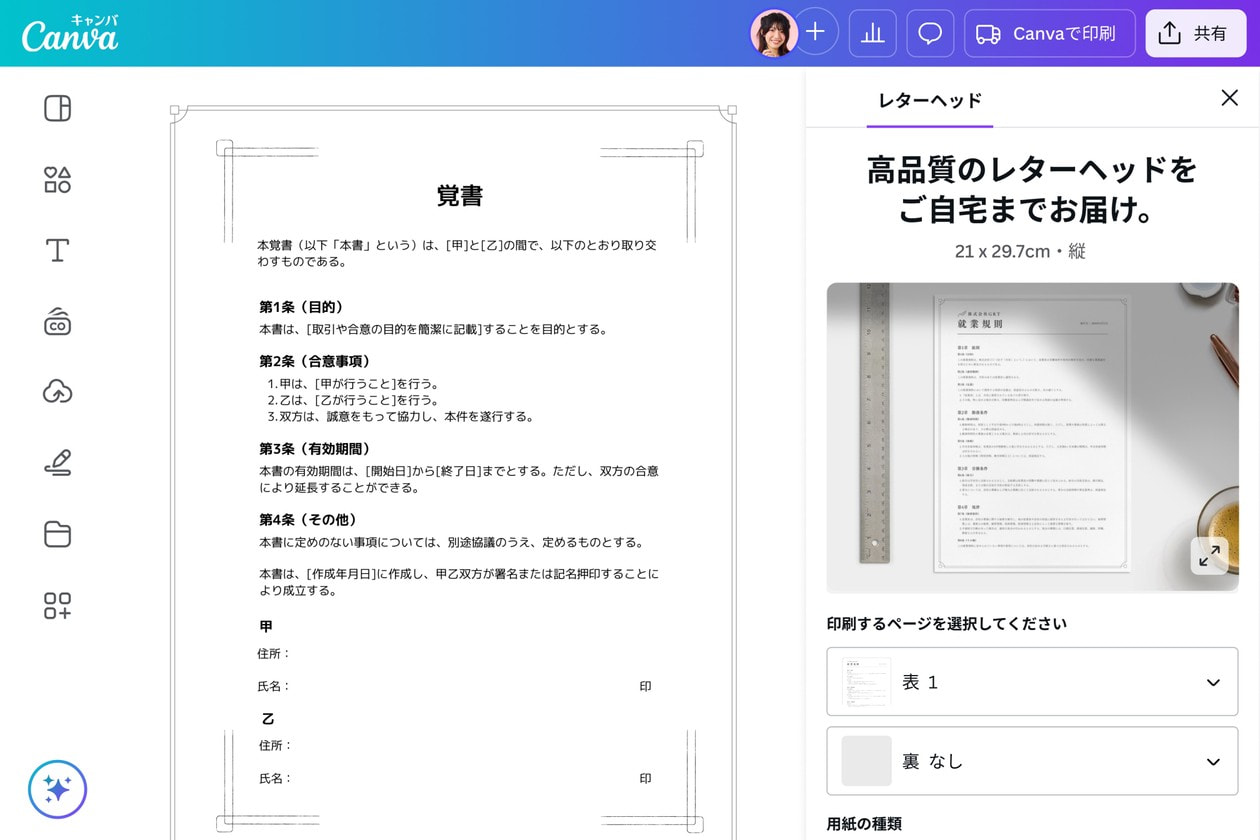
Task: Open the Uploads panel via cloud icon
Action: [x=57, y=392]
